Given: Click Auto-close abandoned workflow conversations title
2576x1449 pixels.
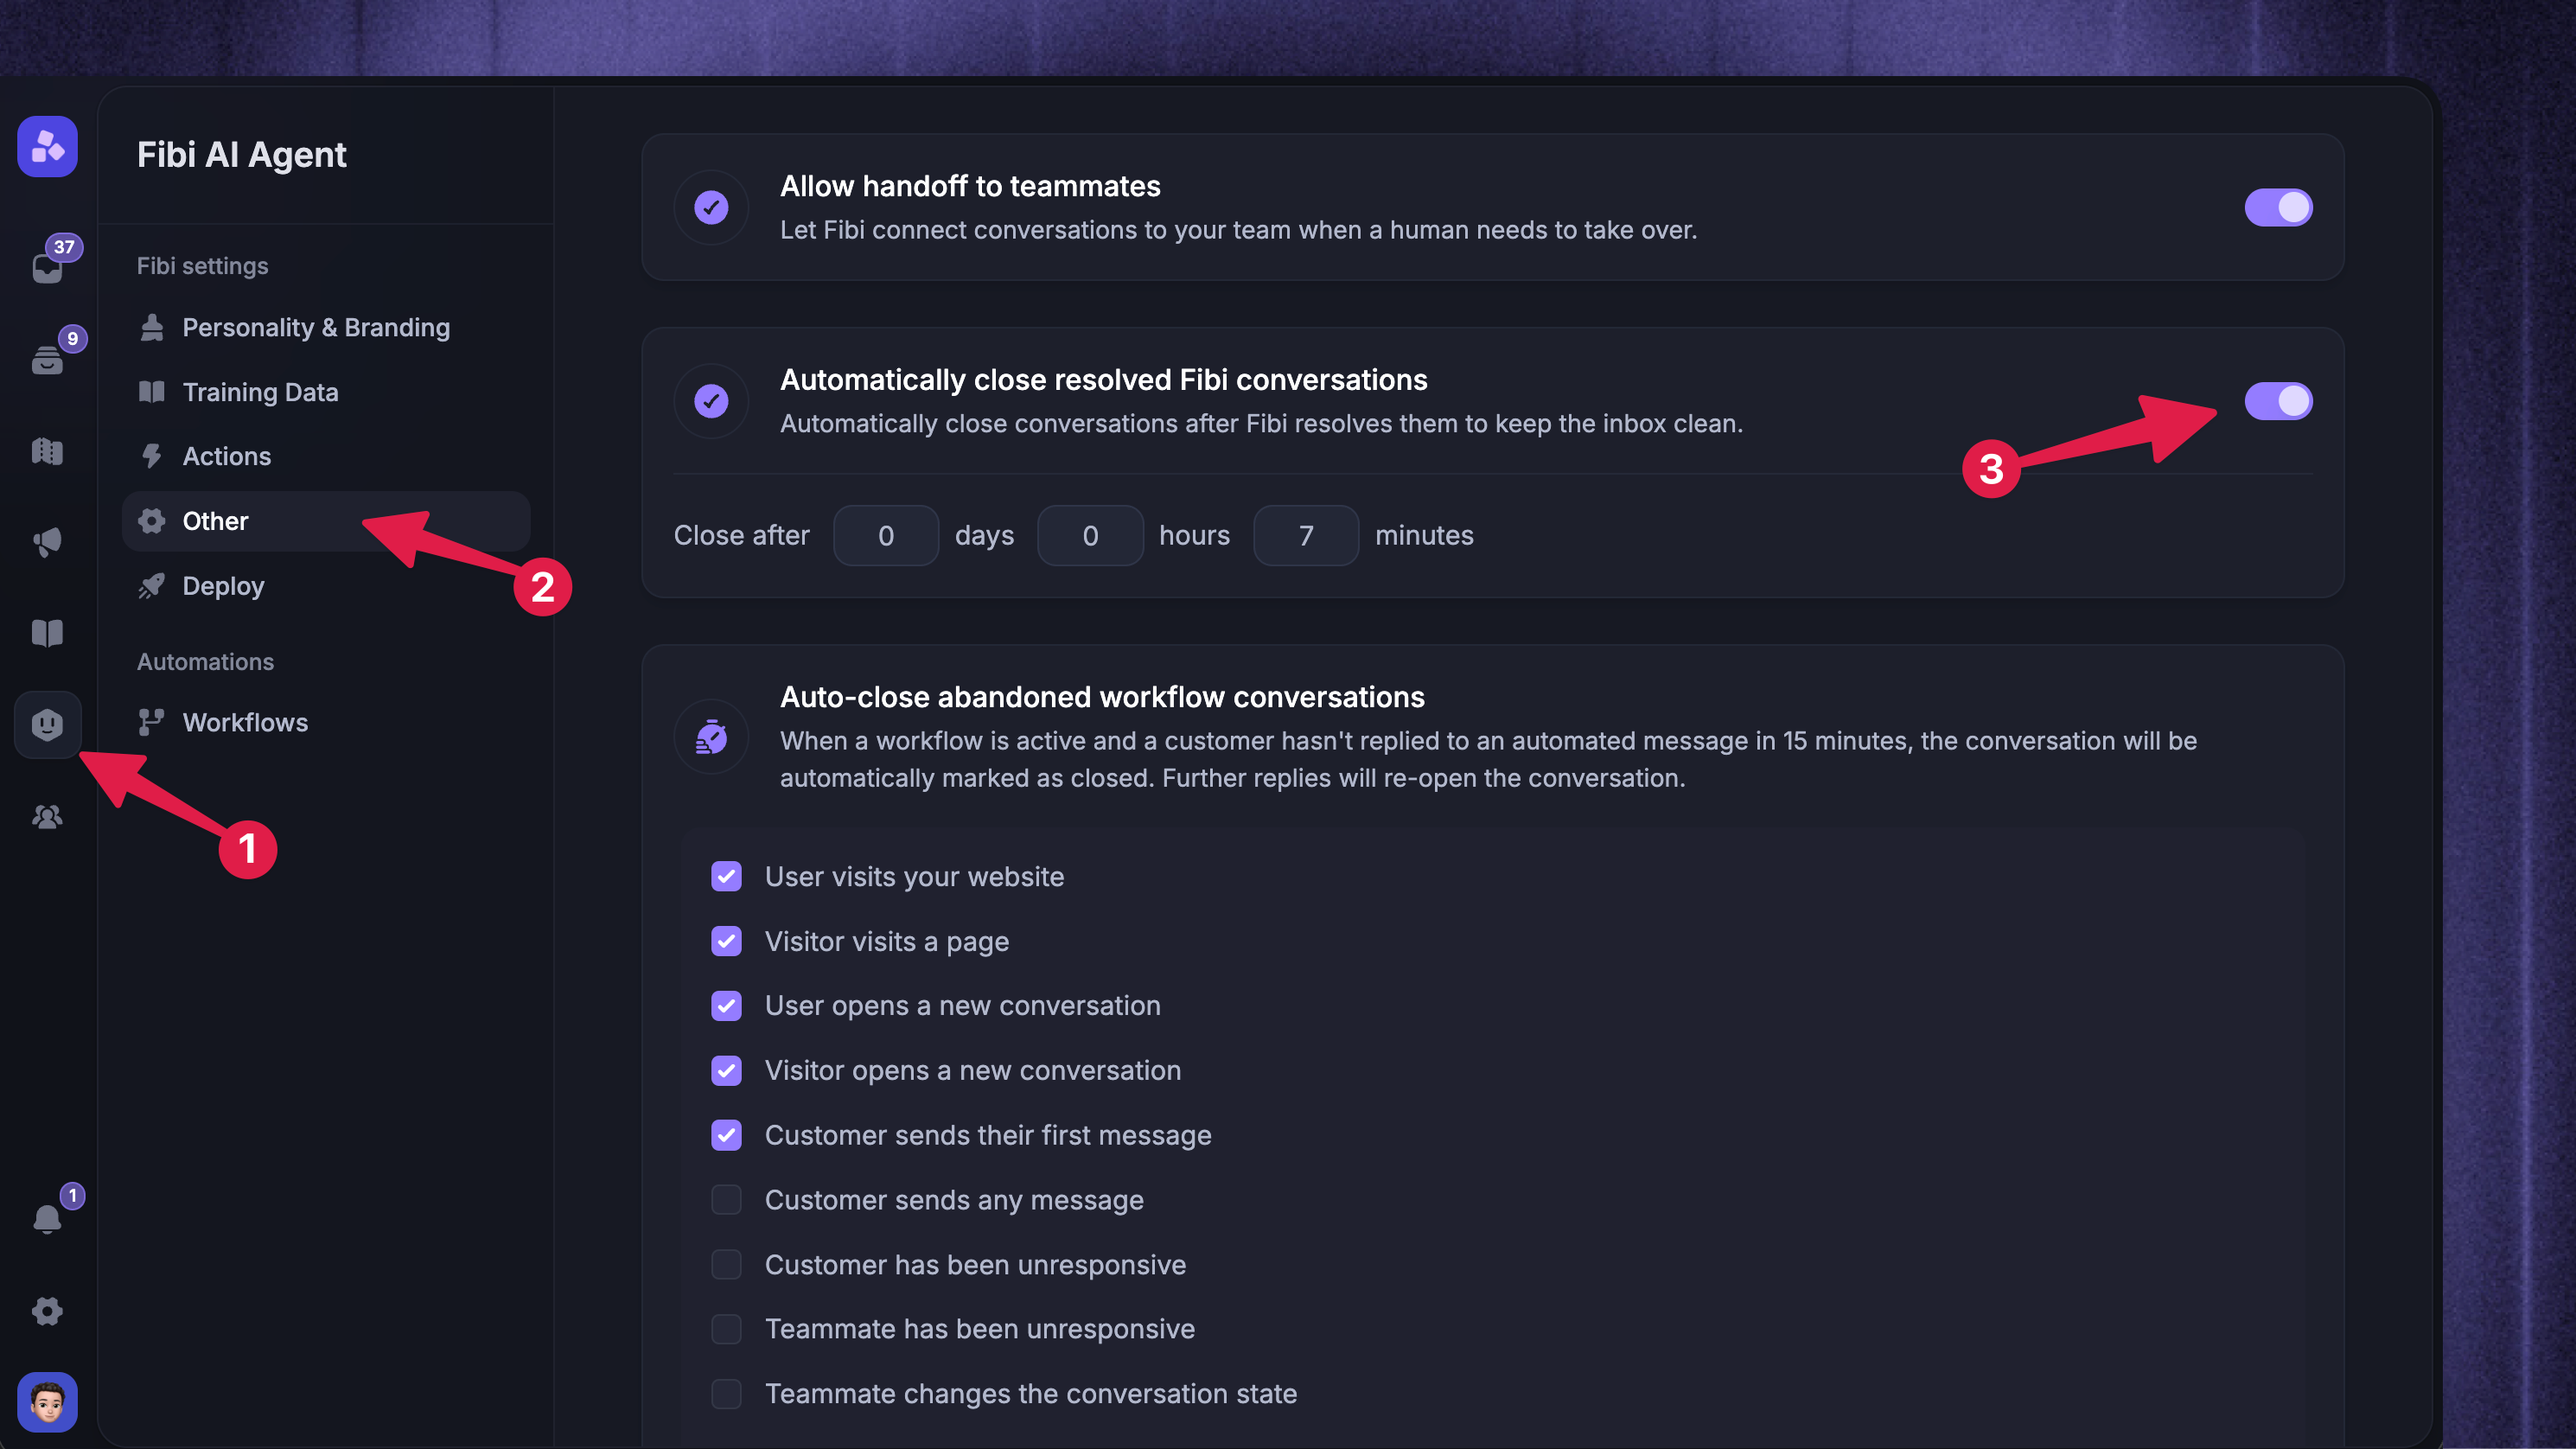Looking at the screenshot, I should (1102, 697).
